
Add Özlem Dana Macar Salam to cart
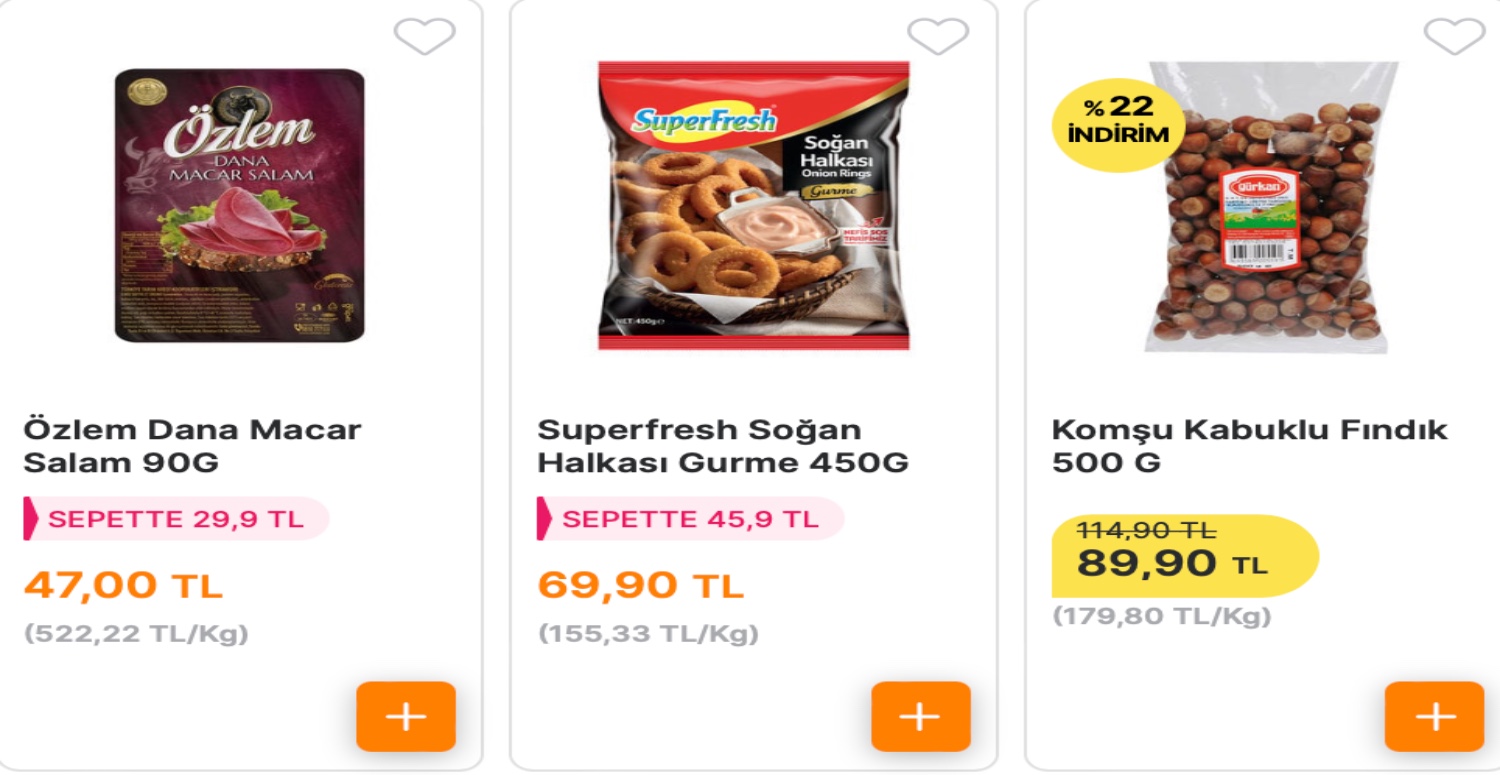pos(405,716)
